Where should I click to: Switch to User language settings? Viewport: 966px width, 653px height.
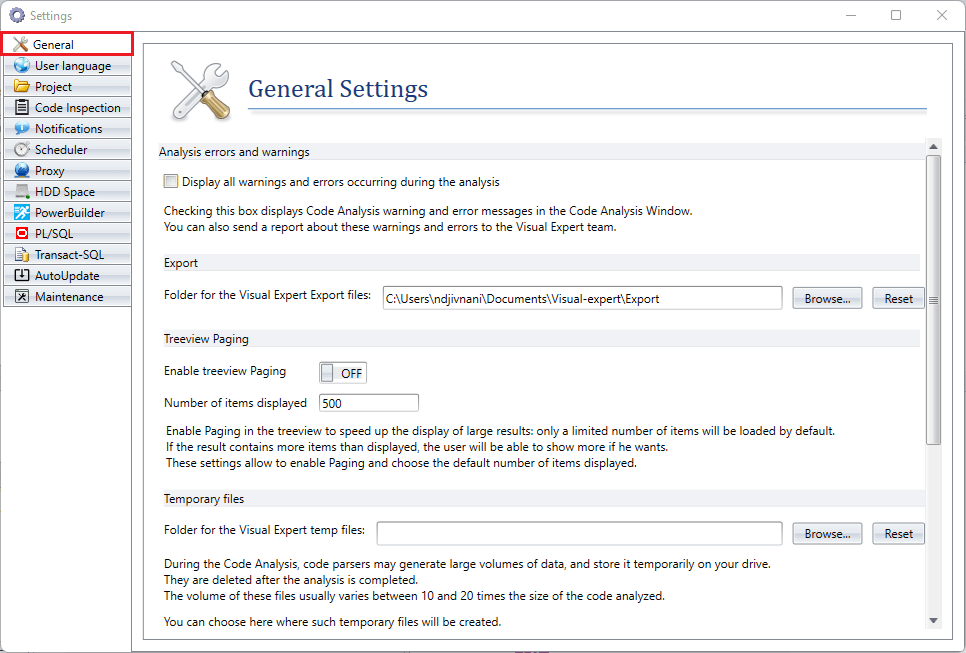point(67,65)
